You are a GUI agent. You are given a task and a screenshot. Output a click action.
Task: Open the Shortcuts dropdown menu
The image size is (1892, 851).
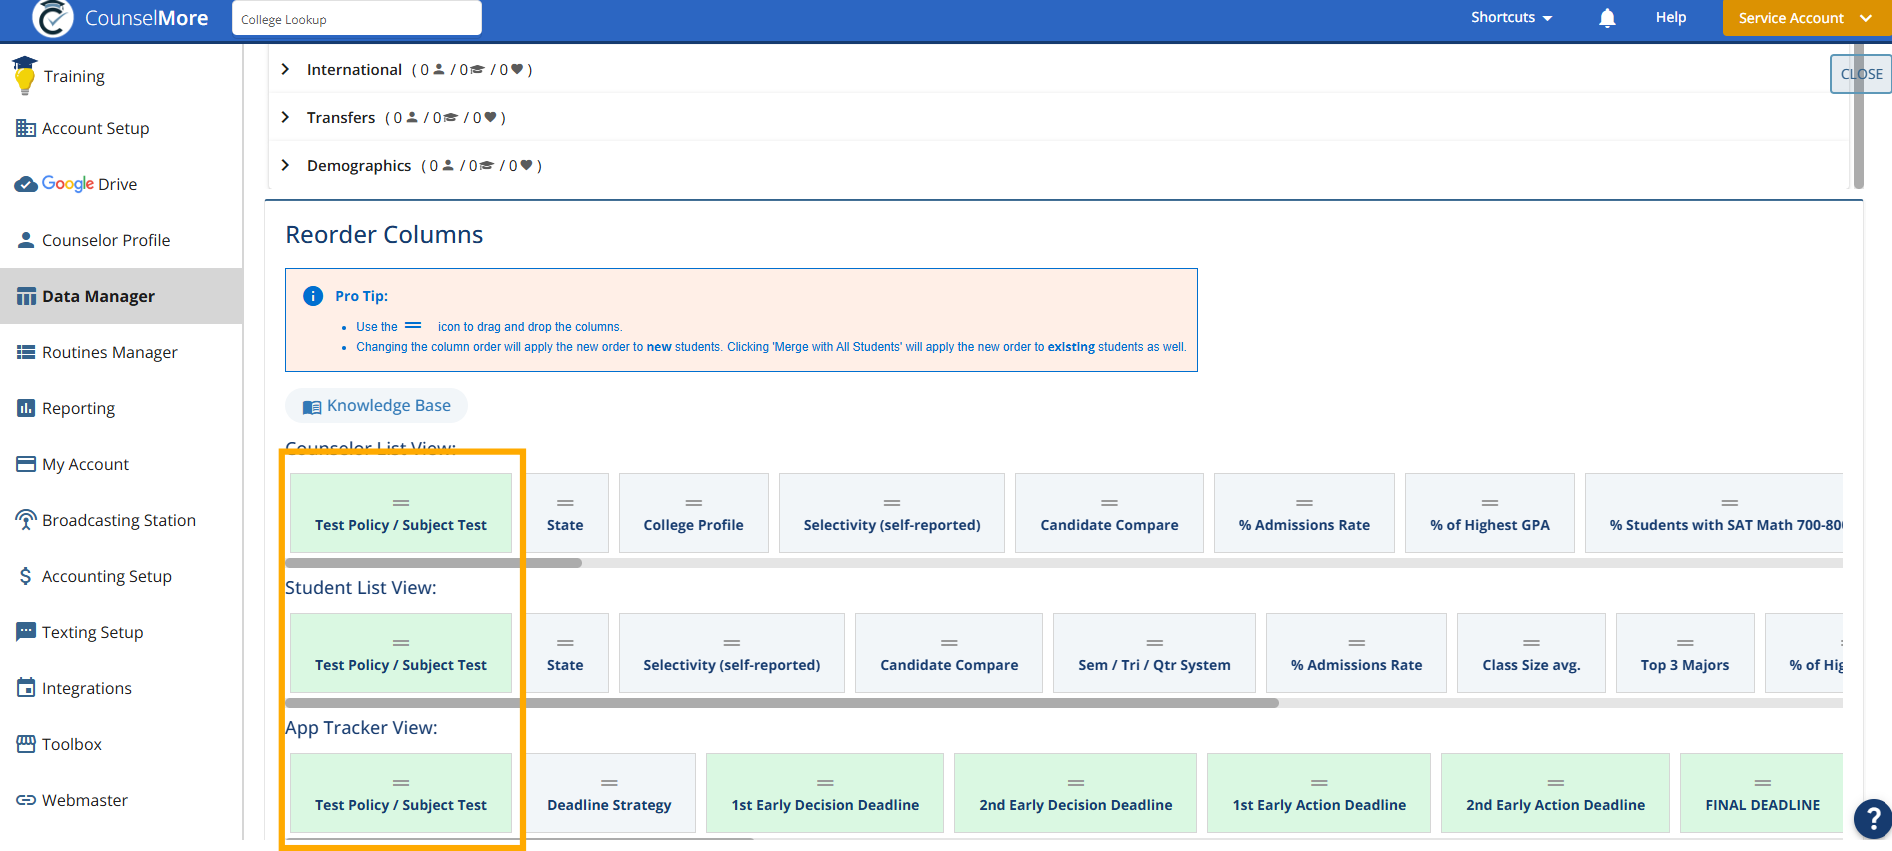coord(1511,18)
